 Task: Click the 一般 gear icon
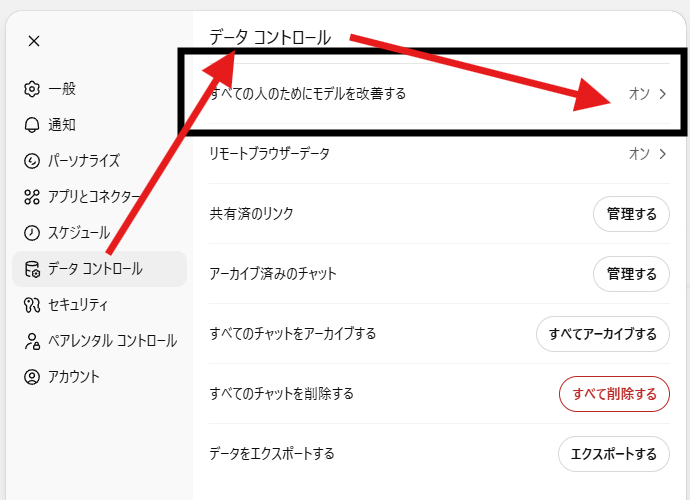click(32, 89)
